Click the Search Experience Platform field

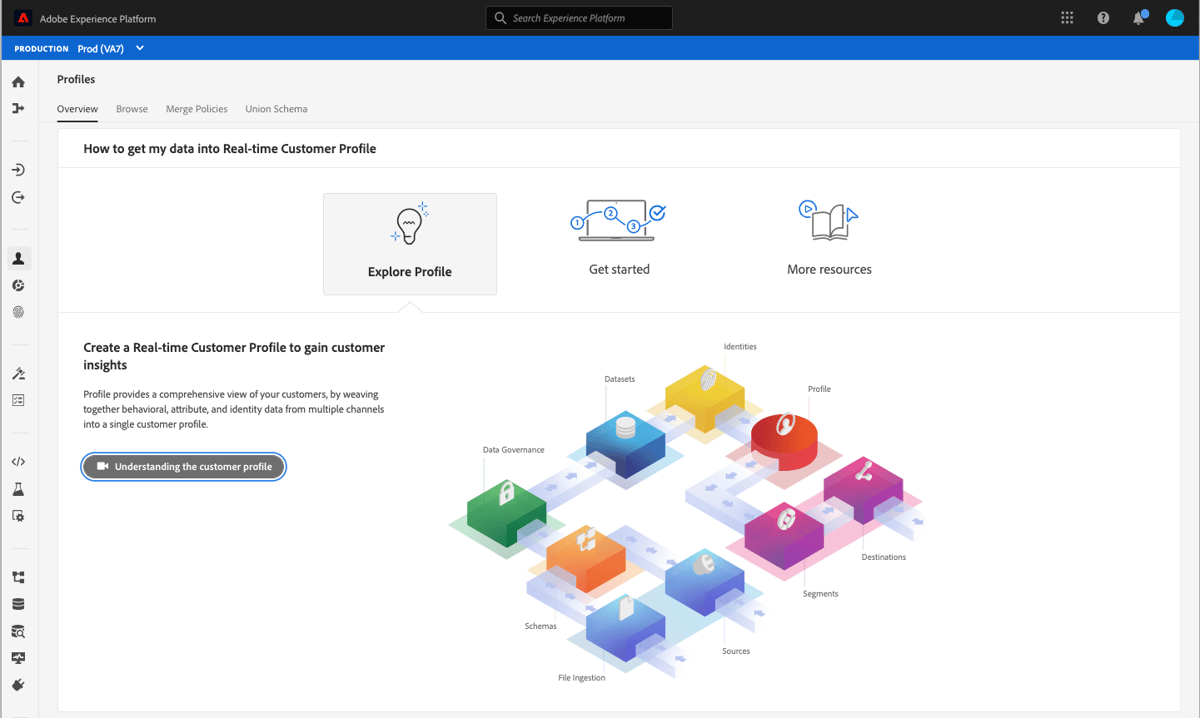[x=578, y=17]
